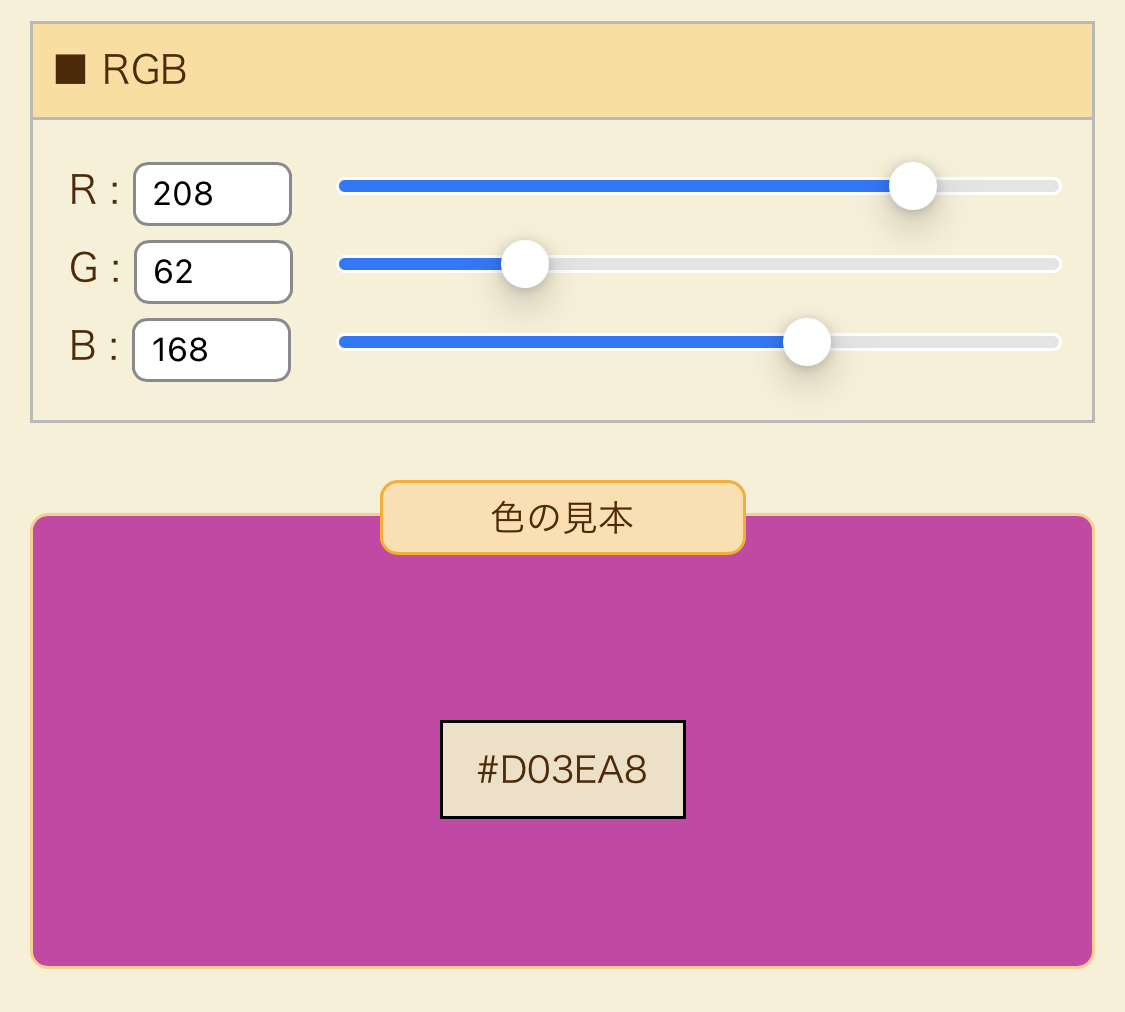Click the 色の見本 label tab
Viewport: 1125px width, 1012px height.
click(x=562, y=518)
